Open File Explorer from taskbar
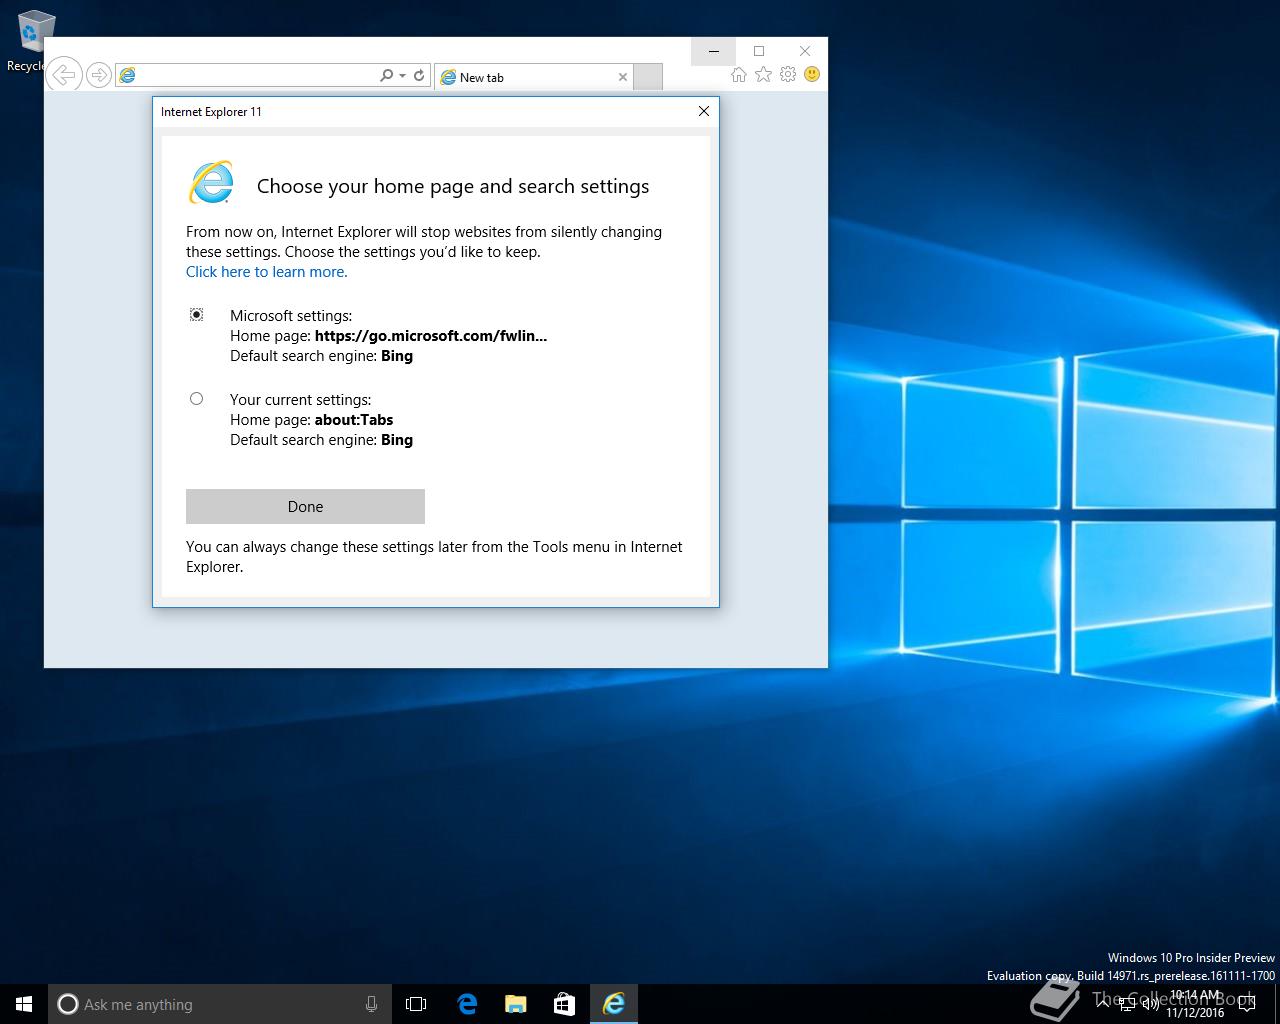The image size is (1280, 1024). coord(515,1004)
